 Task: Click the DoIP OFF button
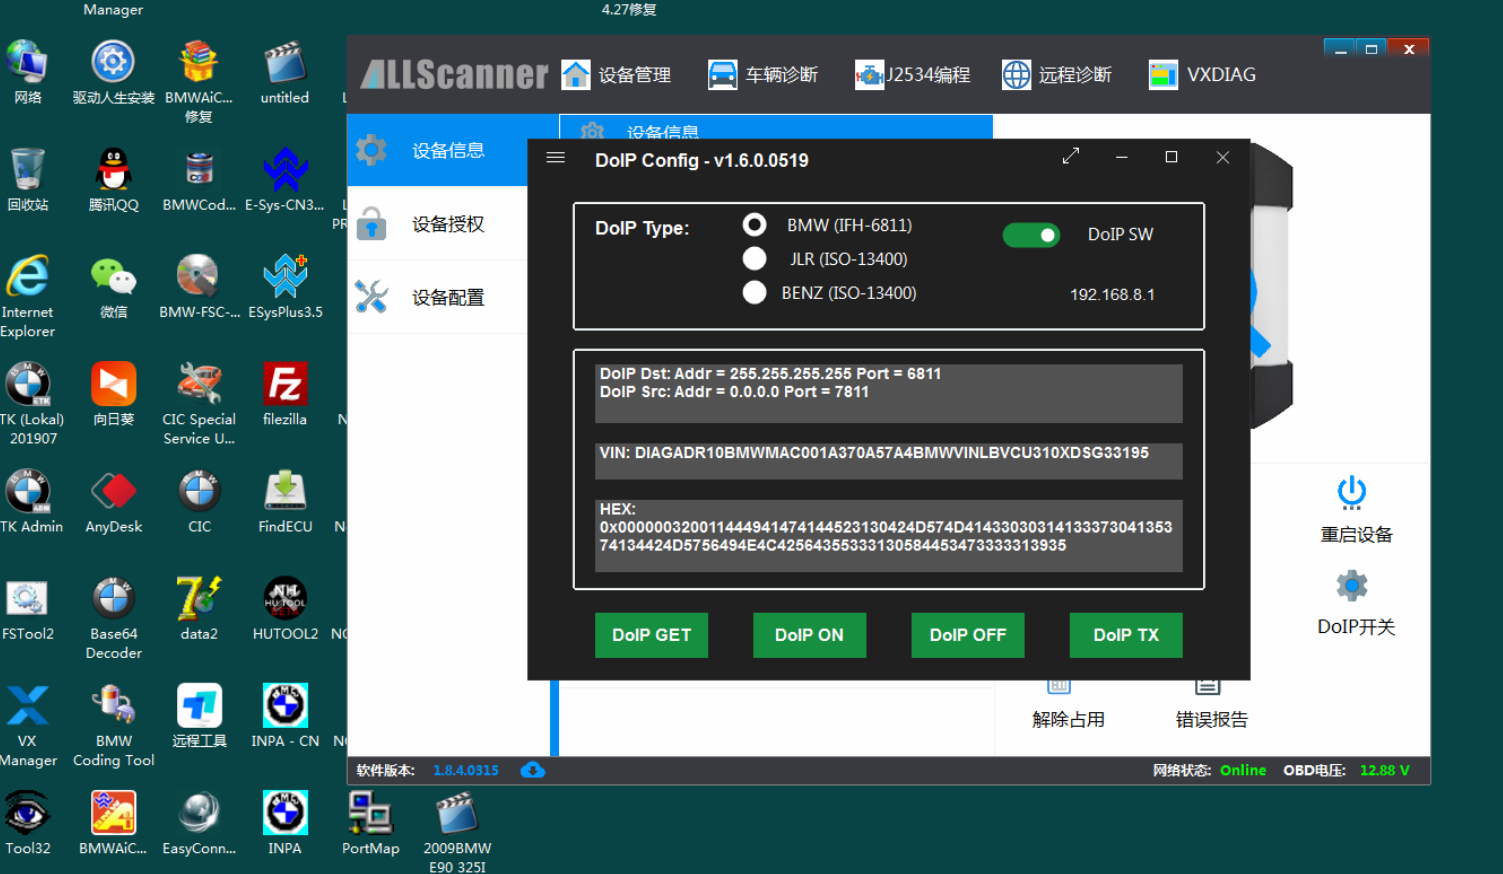tap(968, 635)
